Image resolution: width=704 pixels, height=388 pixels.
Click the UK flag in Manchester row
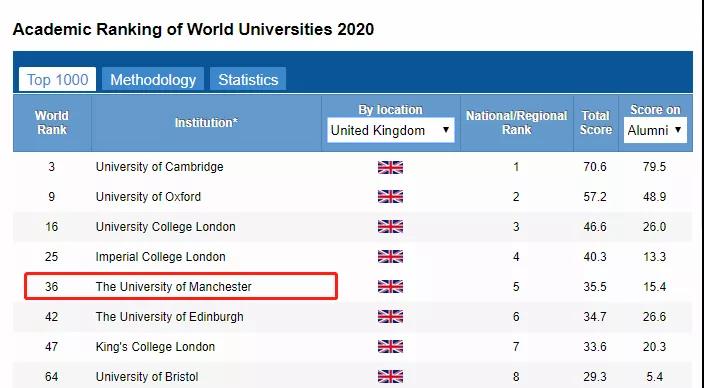(x=390, y=287)
